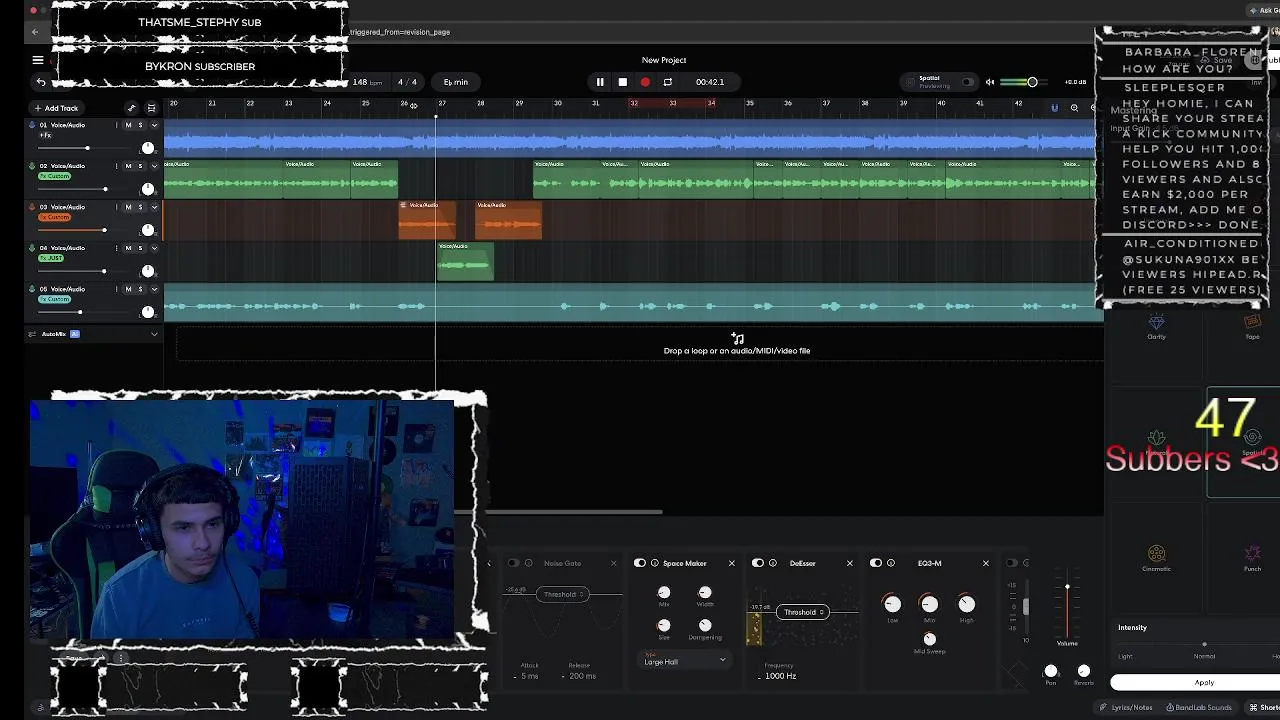1280x720 pixels.
Task: Expand options chevron for track 05
Action: click(x=154, y=289)
